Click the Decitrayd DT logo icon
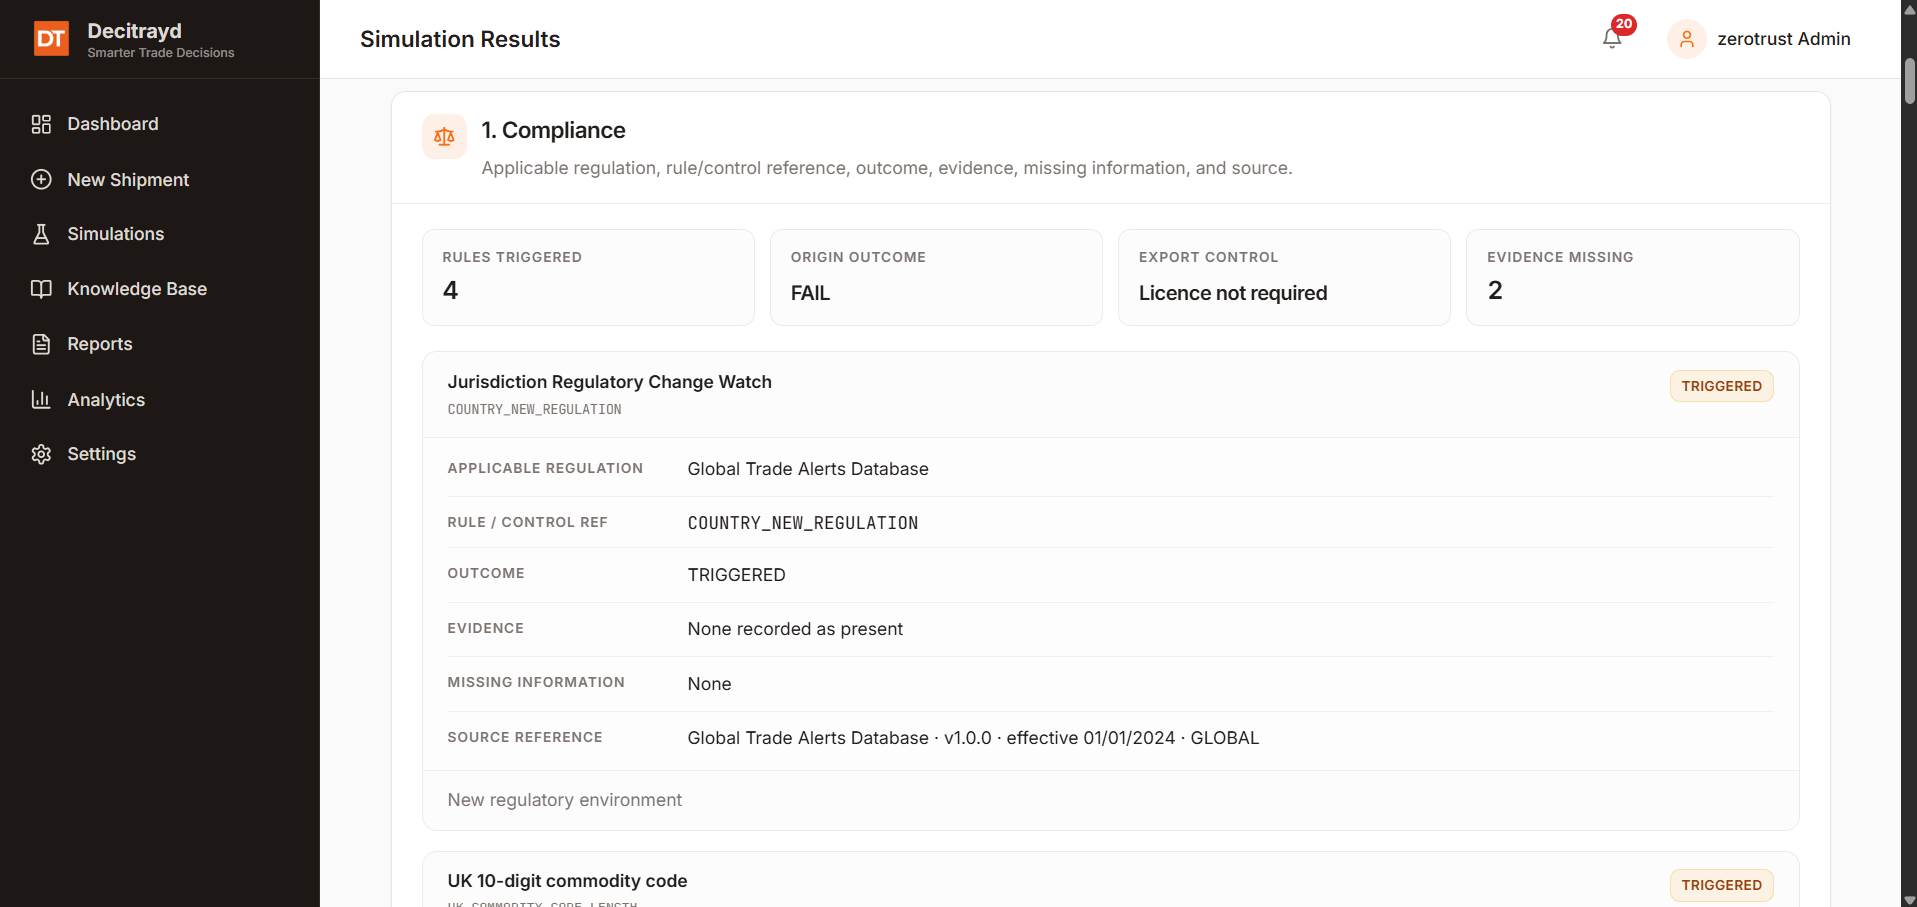This screenshot has height=907, width=1917. 51,39
